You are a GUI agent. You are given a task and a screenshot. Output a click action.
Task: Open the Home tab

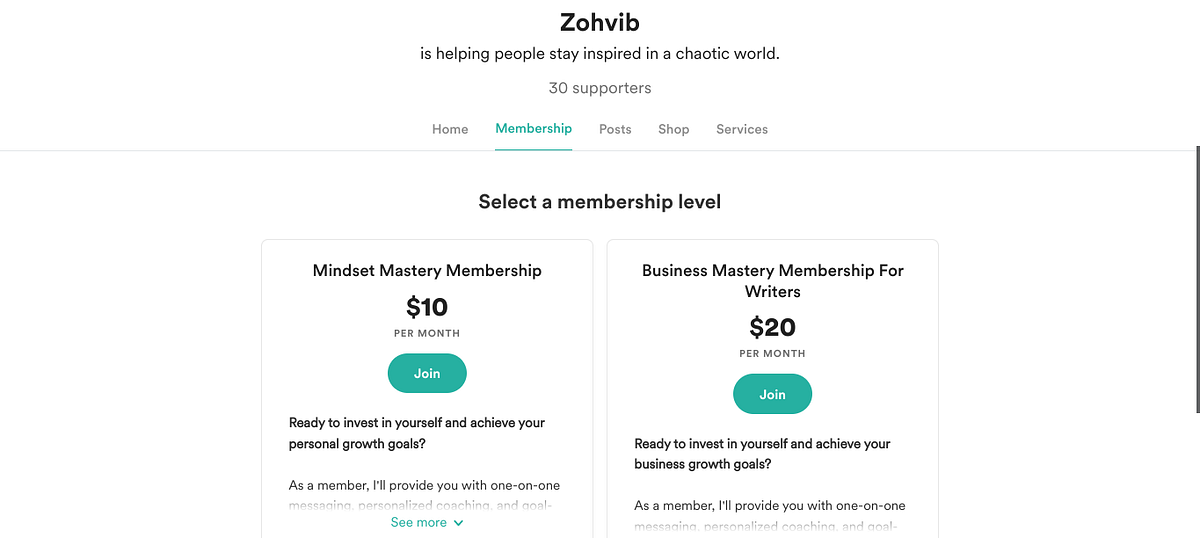450,129
